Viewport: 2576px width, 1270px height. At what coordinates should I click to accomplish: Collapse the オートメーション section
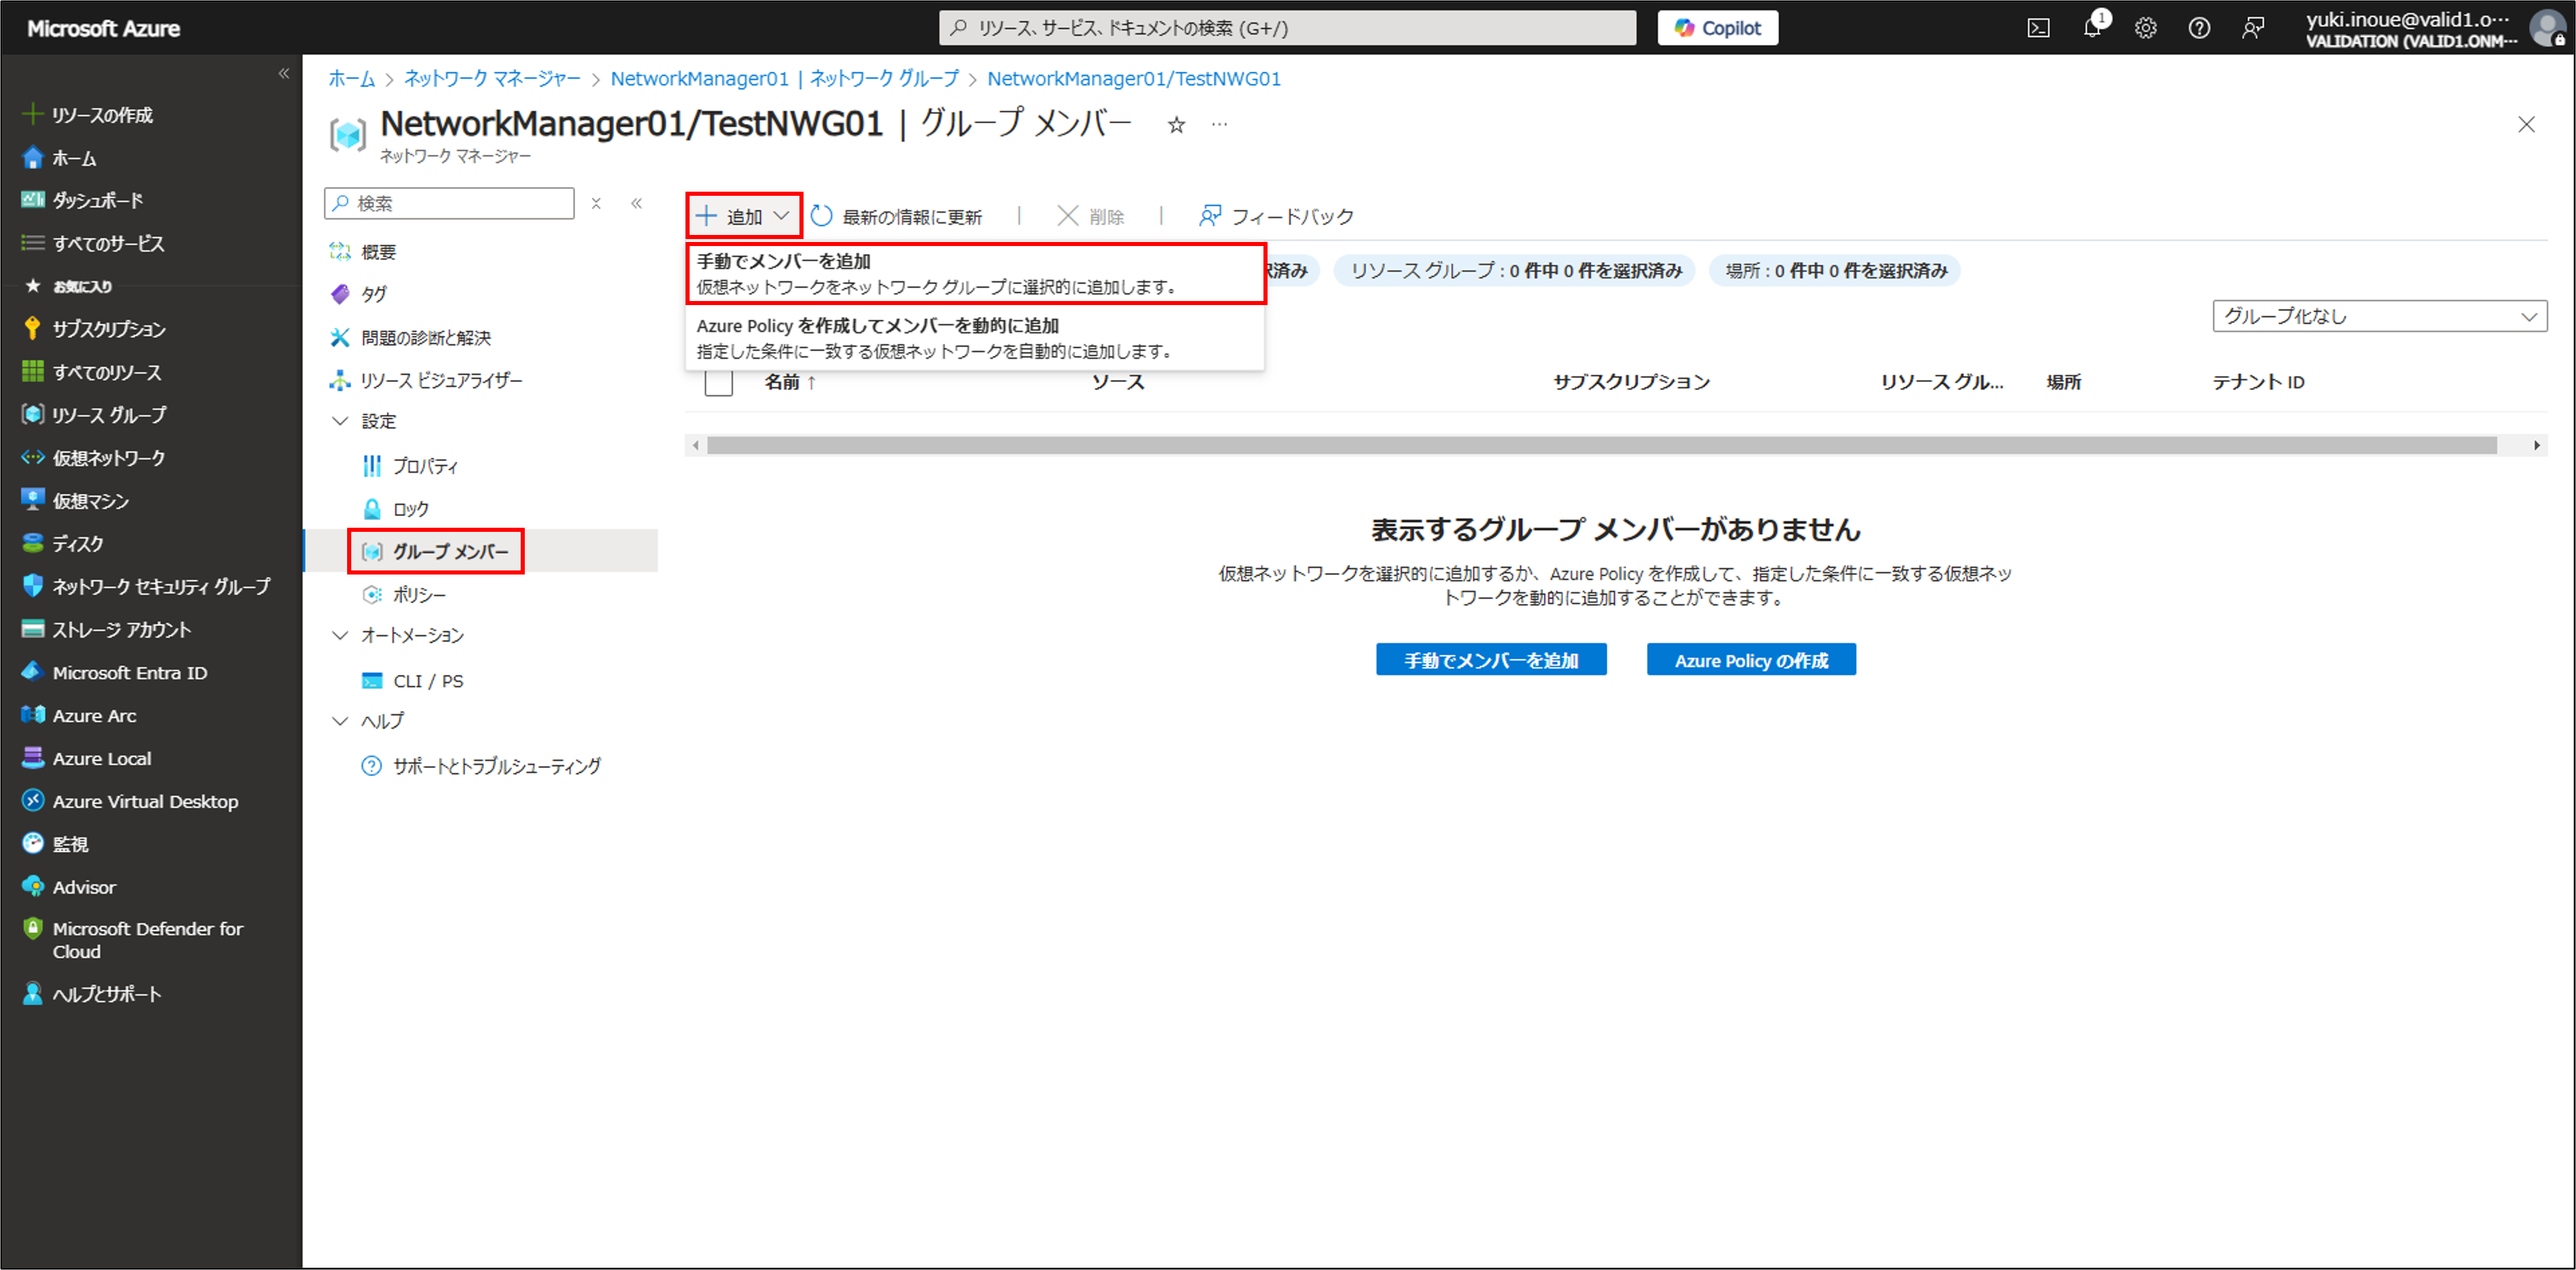point(340,636)
